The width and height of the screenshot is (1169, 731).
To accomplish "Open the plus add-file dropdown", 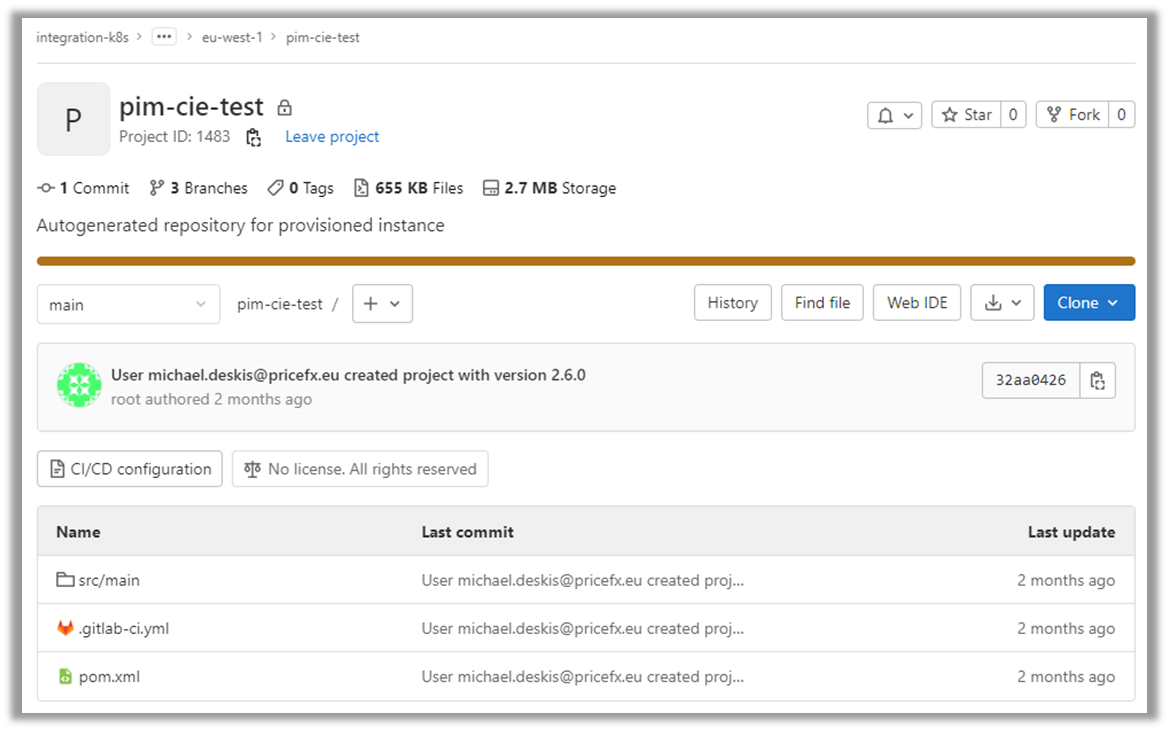I will [382, 304].
